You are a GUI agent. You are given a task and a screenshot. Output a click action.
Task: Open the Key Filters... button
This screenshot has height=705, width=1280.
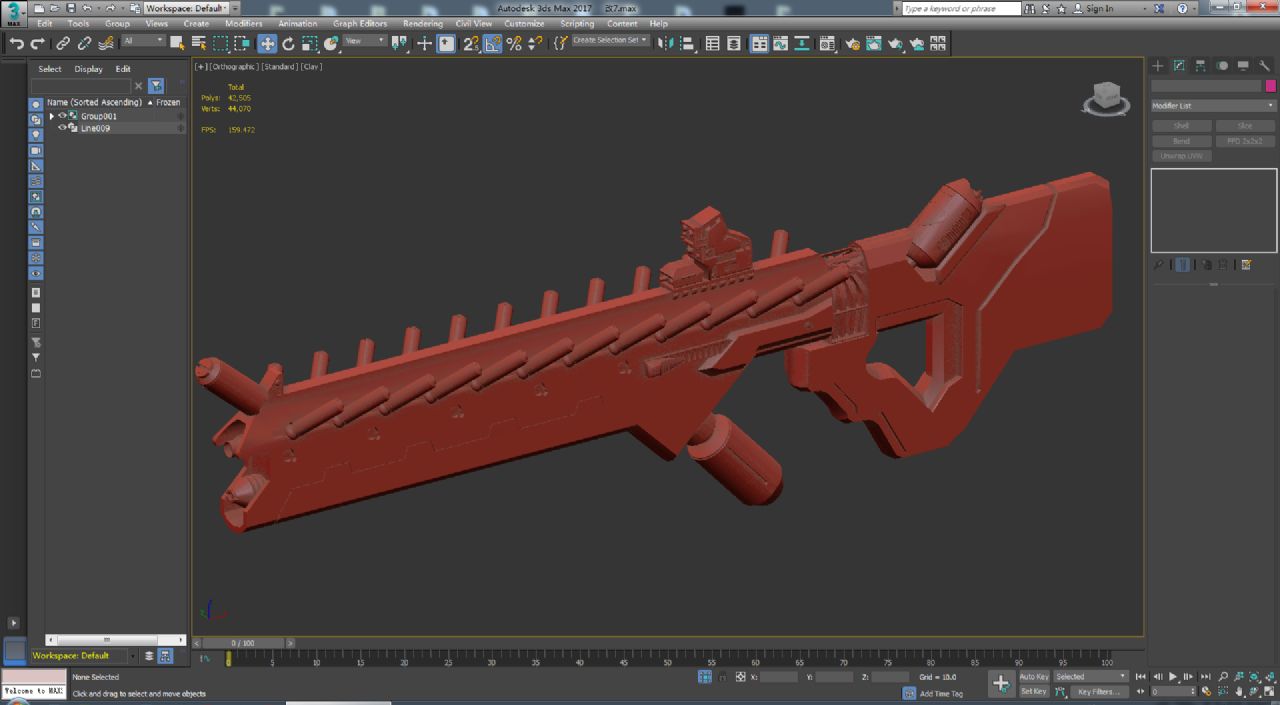tap(1097, 691)
